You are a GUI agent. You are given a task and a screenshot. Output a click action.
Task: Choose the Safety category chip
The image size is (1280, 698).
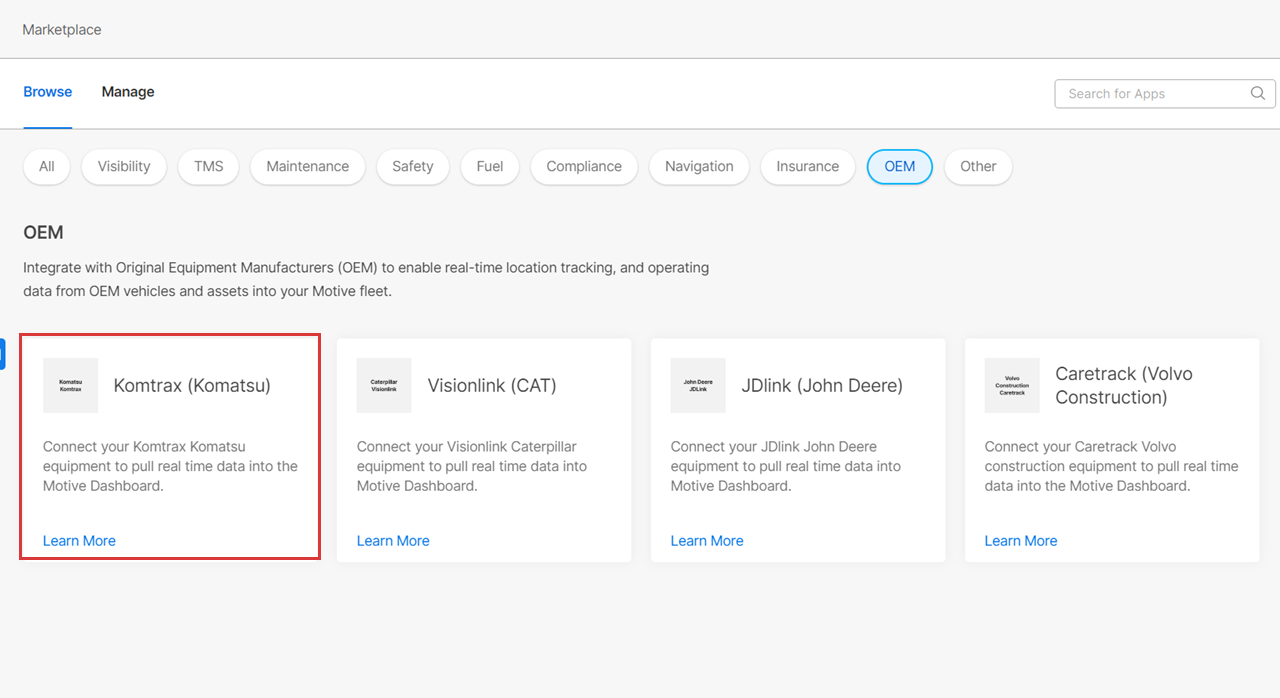pyautogui.click(x=413, y=167)
